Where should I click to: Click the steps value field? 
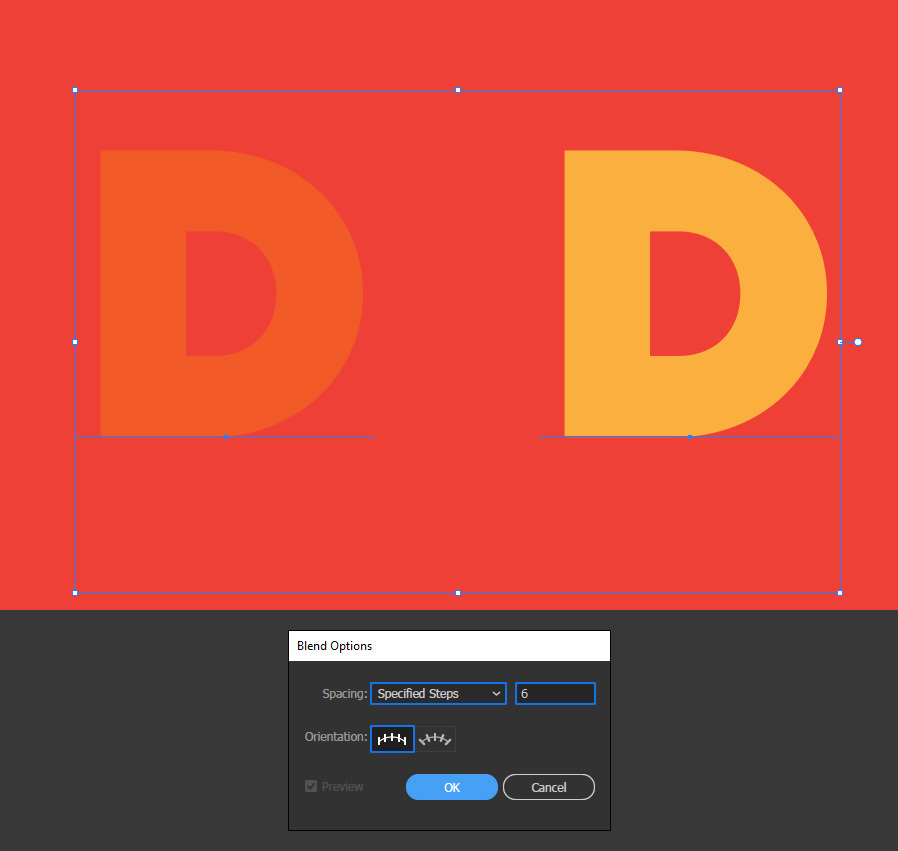tap(555, 694)
